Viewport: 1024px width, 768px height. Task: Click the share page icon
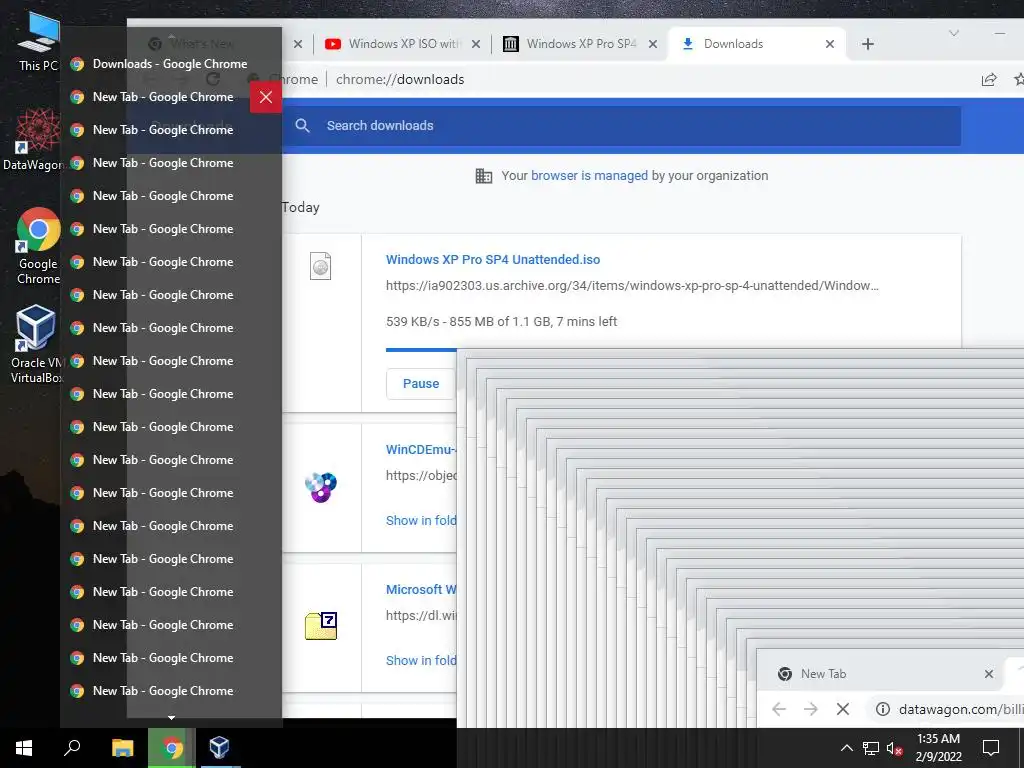(989, 80)
